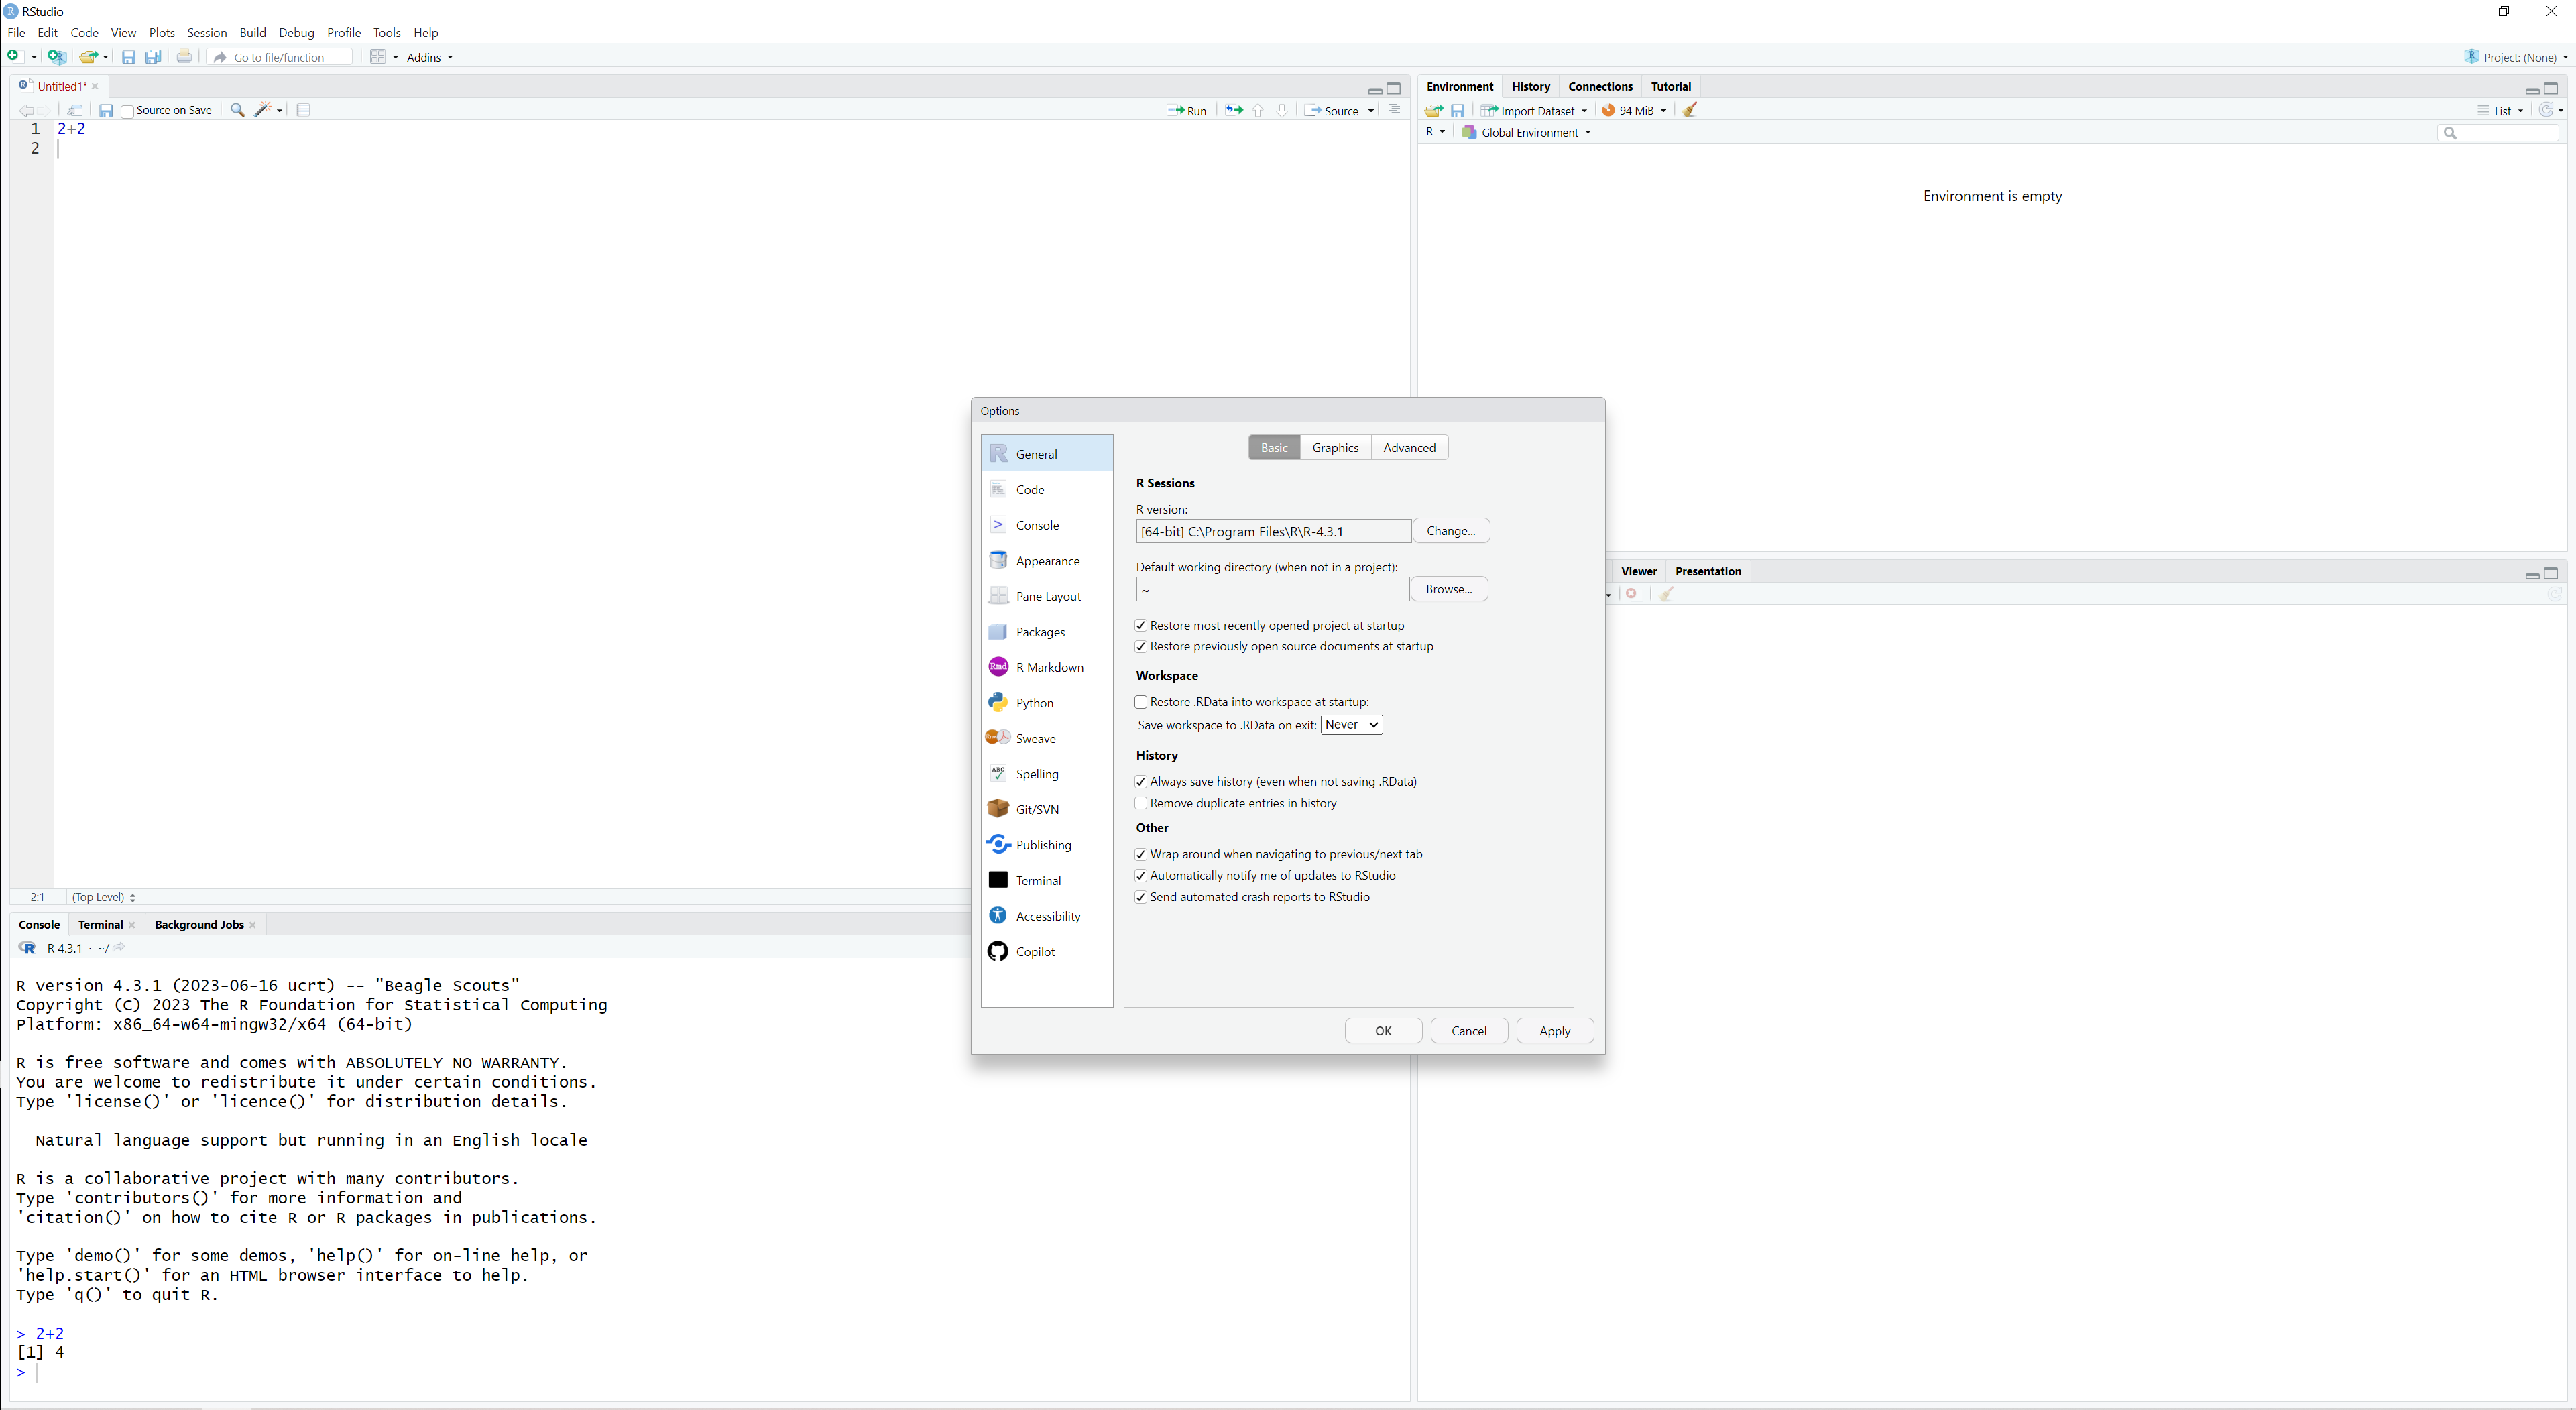Open the Session menu
Viewport: 2576px width, 1410px height.
206,32
